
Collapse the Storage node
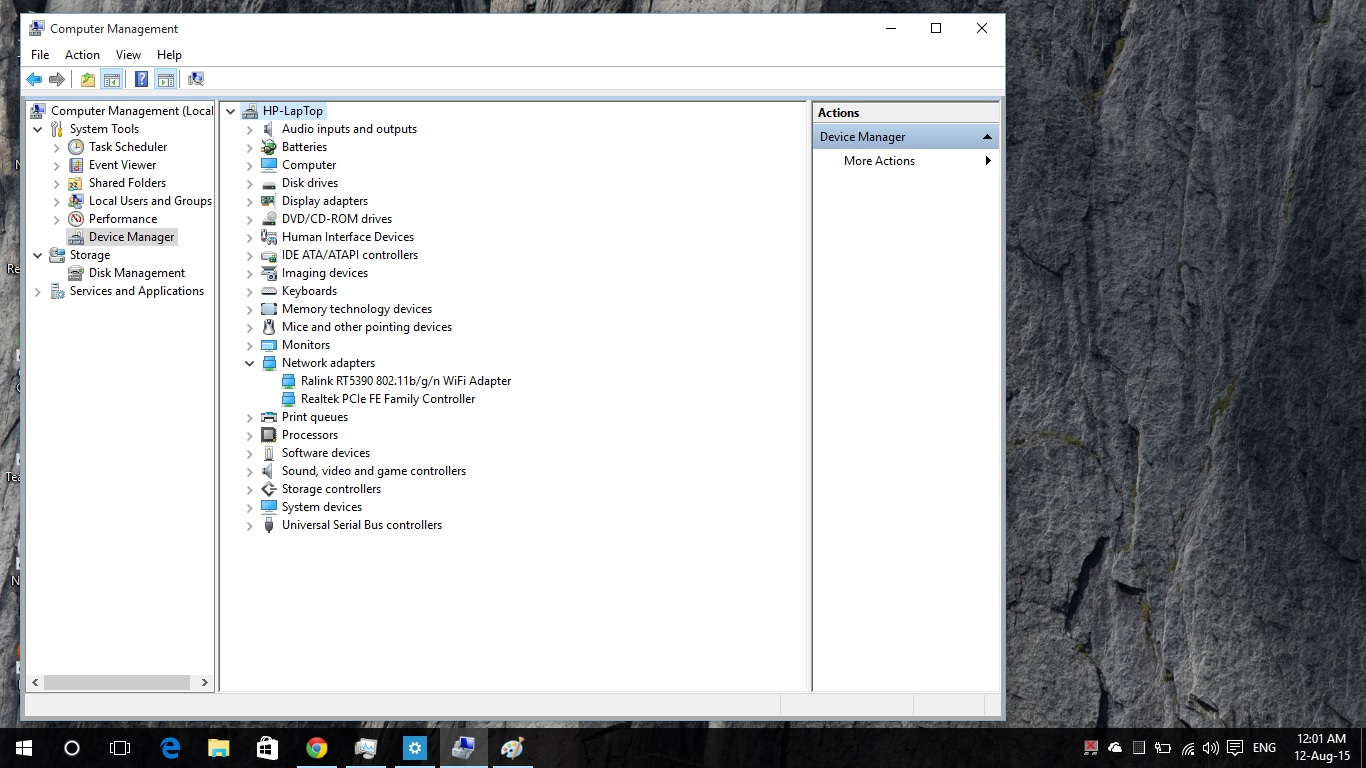(38, 255)
